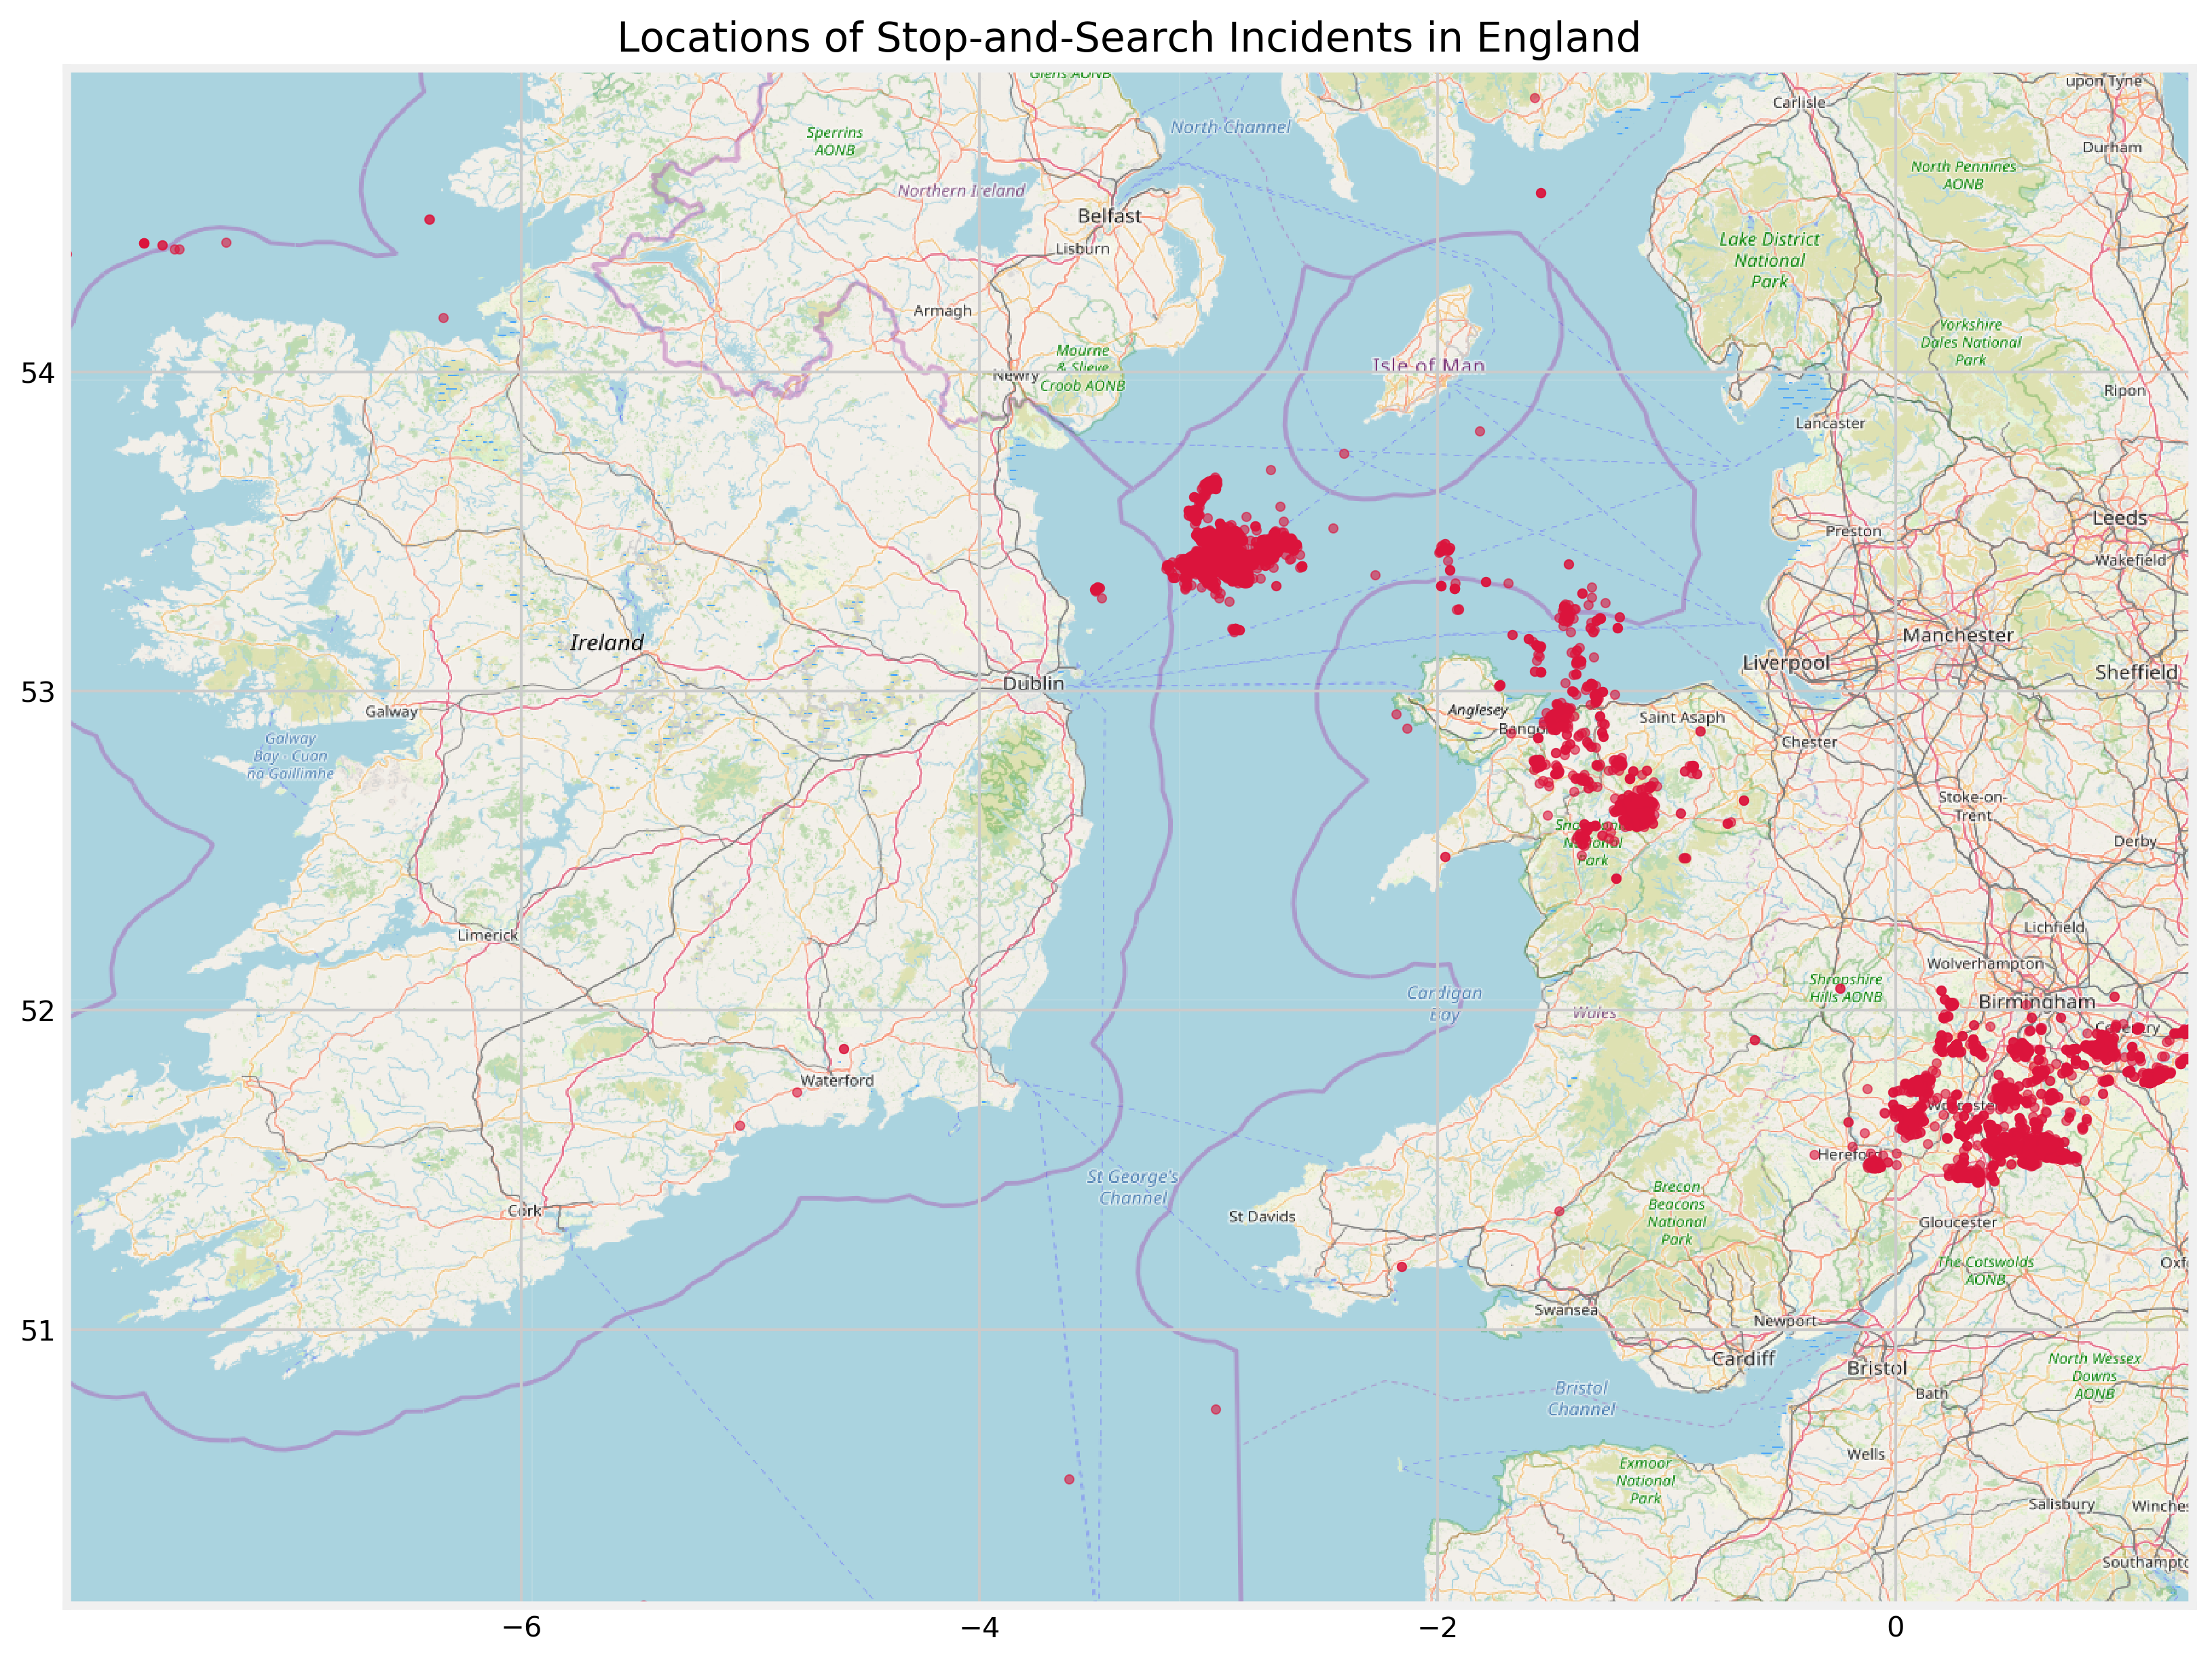Click the Birmingham city label
2212x1663 pixels.
(x=2037, y=1001)
